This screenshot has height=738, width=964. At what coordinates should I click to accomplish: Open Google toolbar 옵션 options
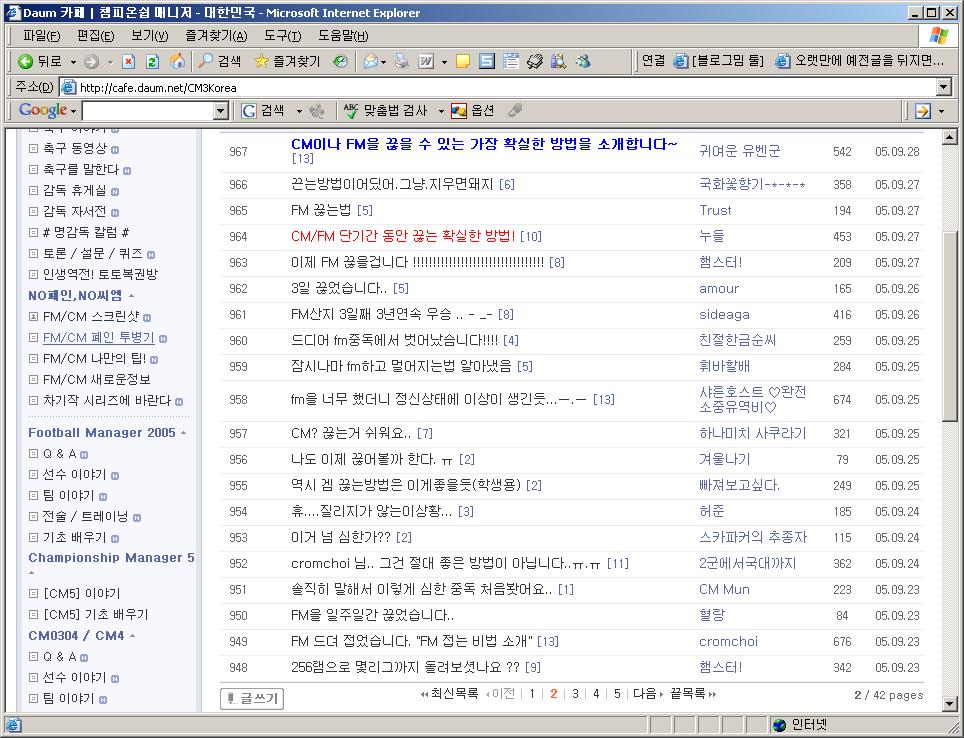472,111
